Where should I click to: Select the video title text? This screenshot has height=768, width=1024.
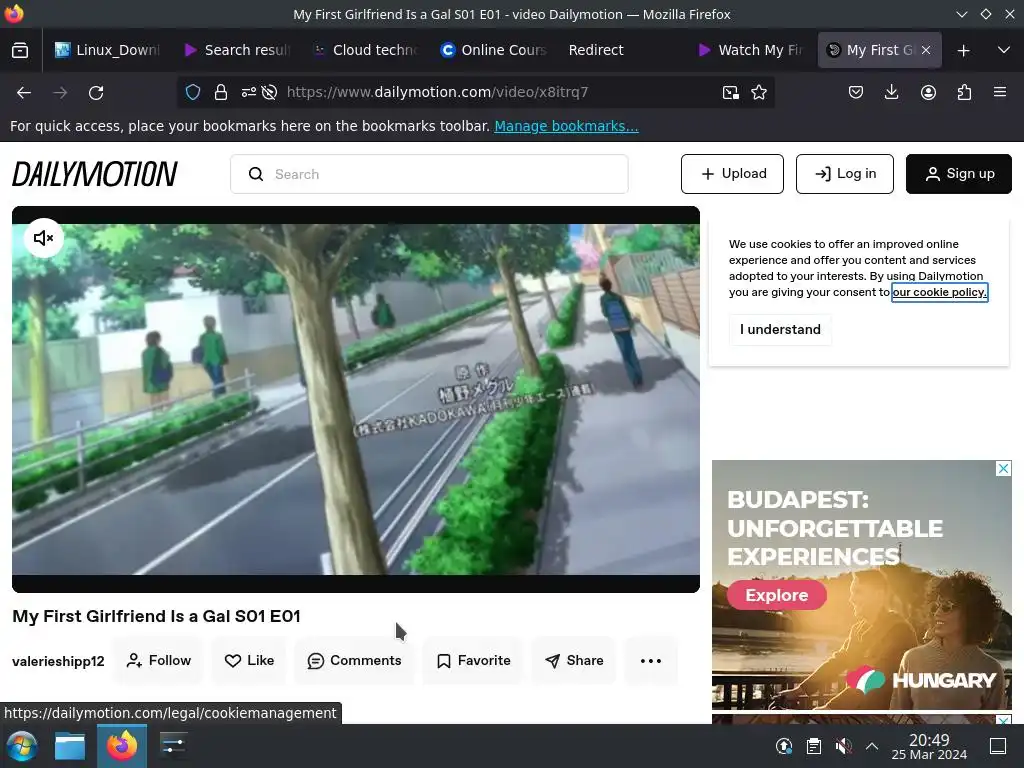click(156, 616)
